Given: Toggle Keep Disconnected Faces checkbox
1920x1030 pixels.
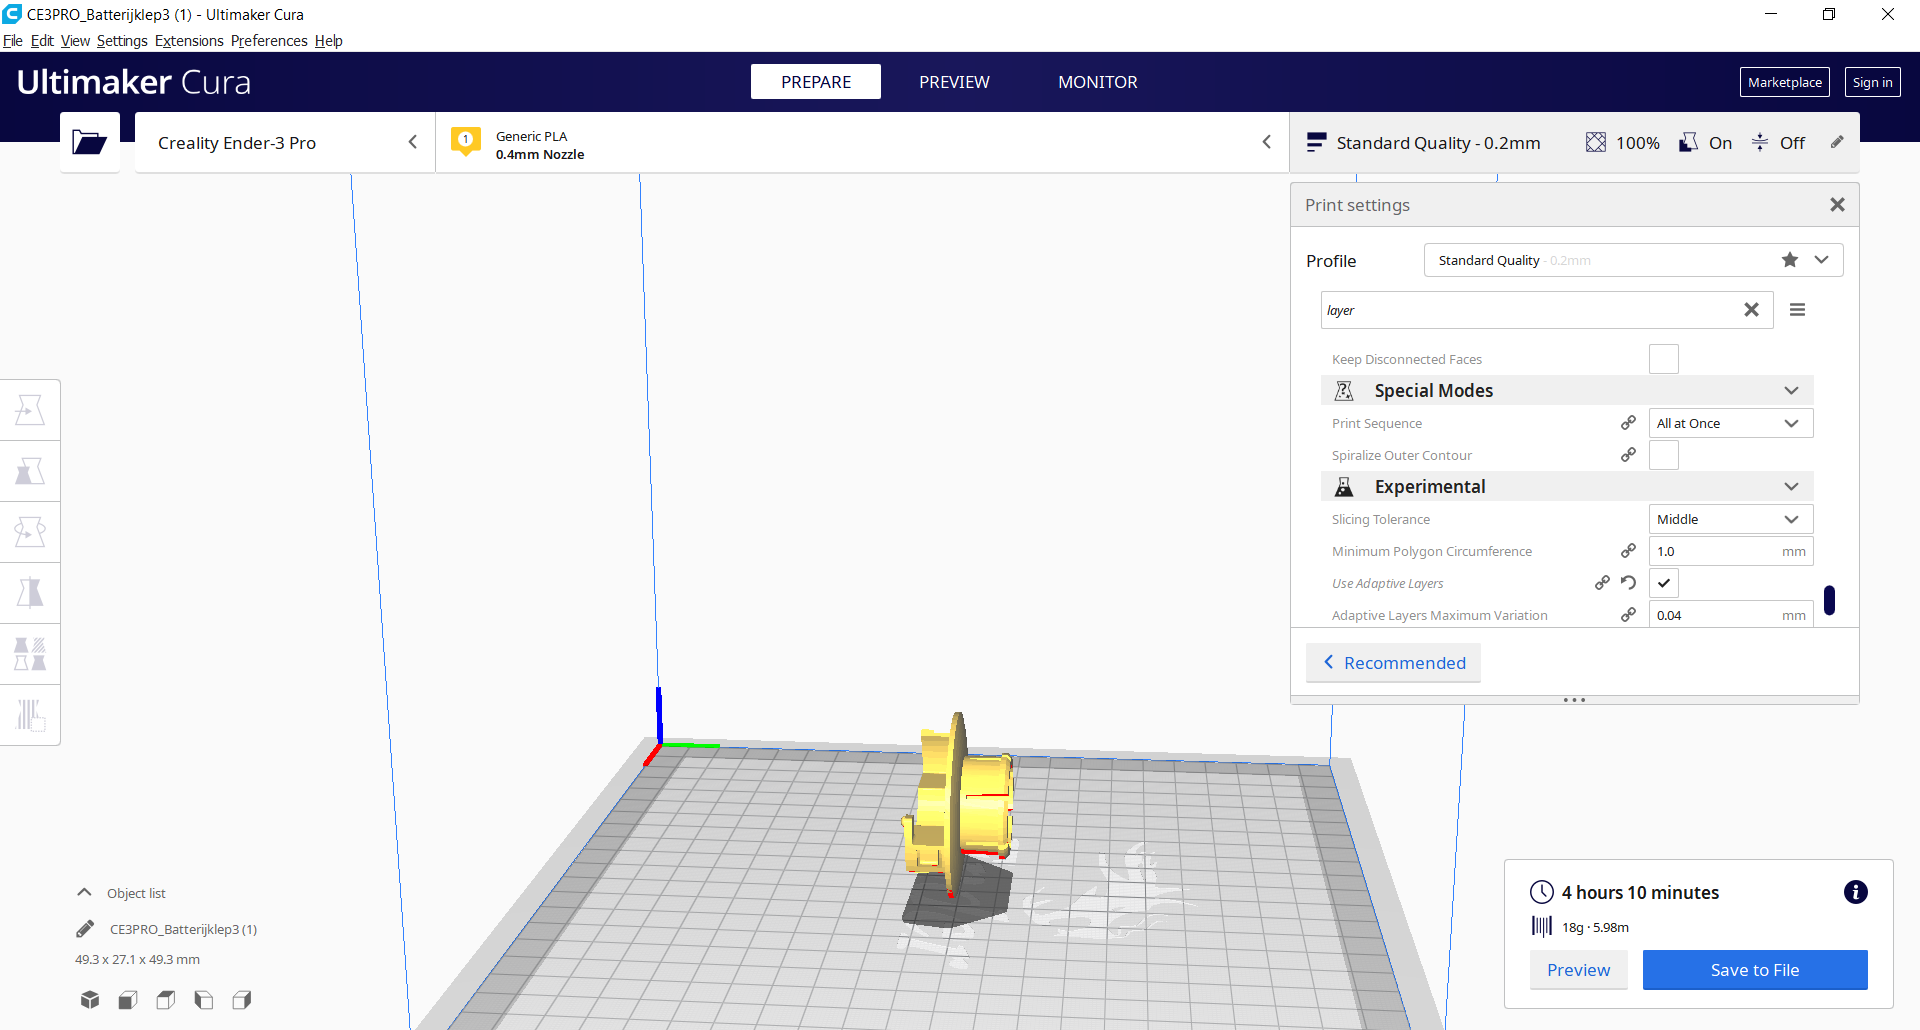Looking at the screenshot, I should 1664,359.
